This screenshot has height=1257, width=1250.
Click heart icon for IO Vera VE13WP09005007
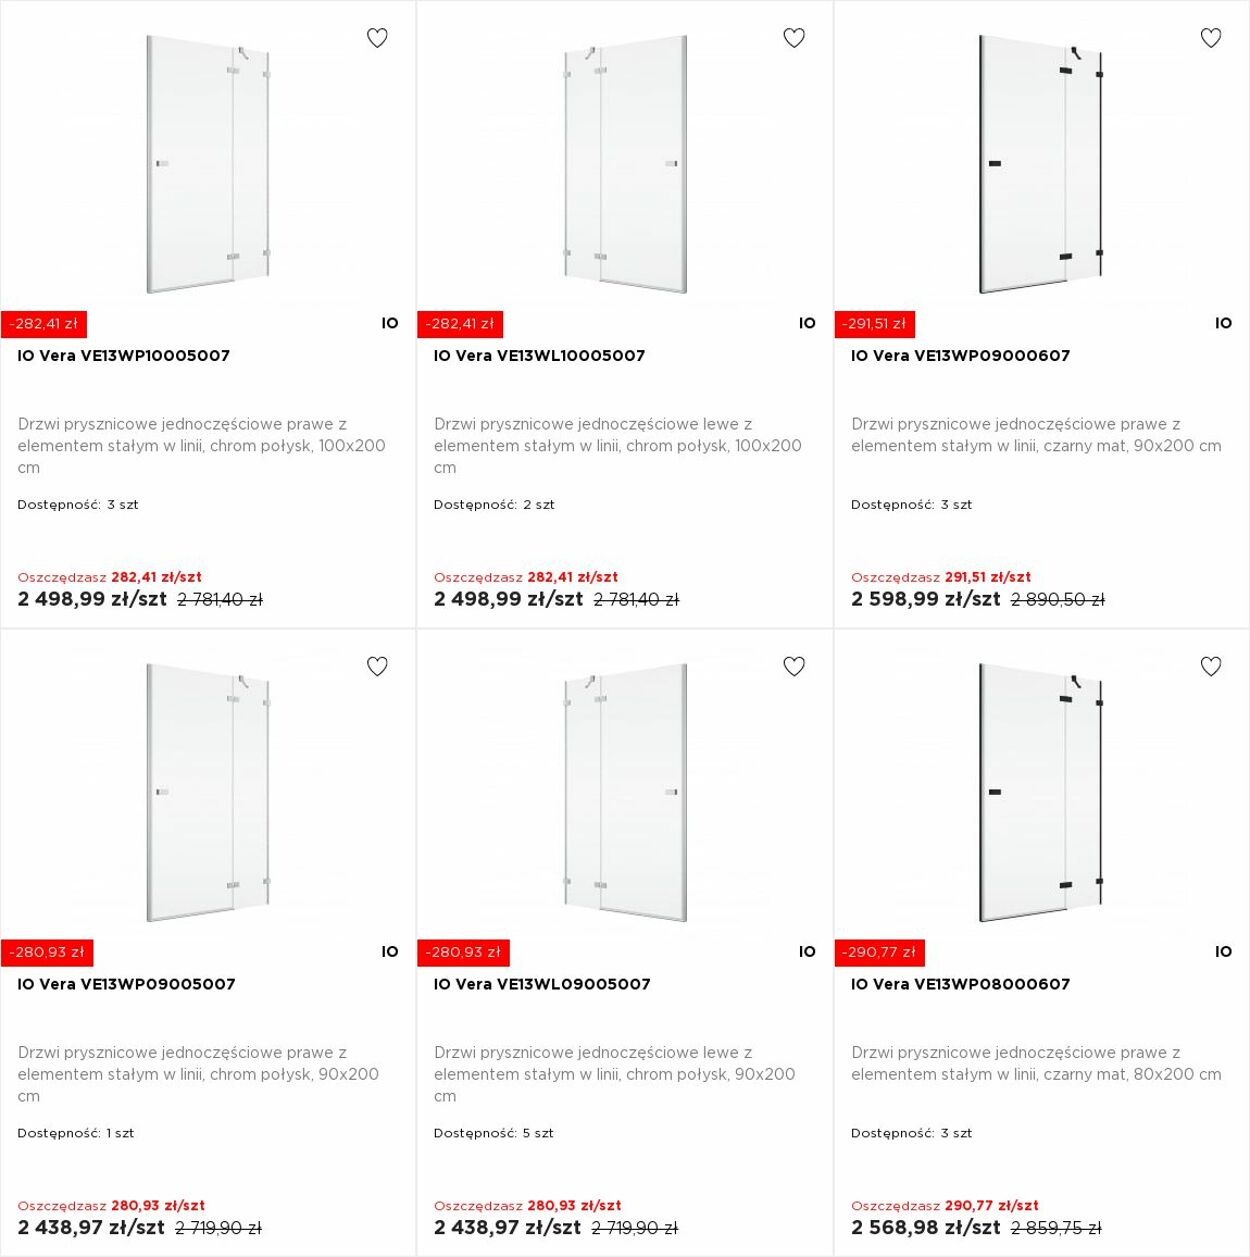[x=377, y=666]
